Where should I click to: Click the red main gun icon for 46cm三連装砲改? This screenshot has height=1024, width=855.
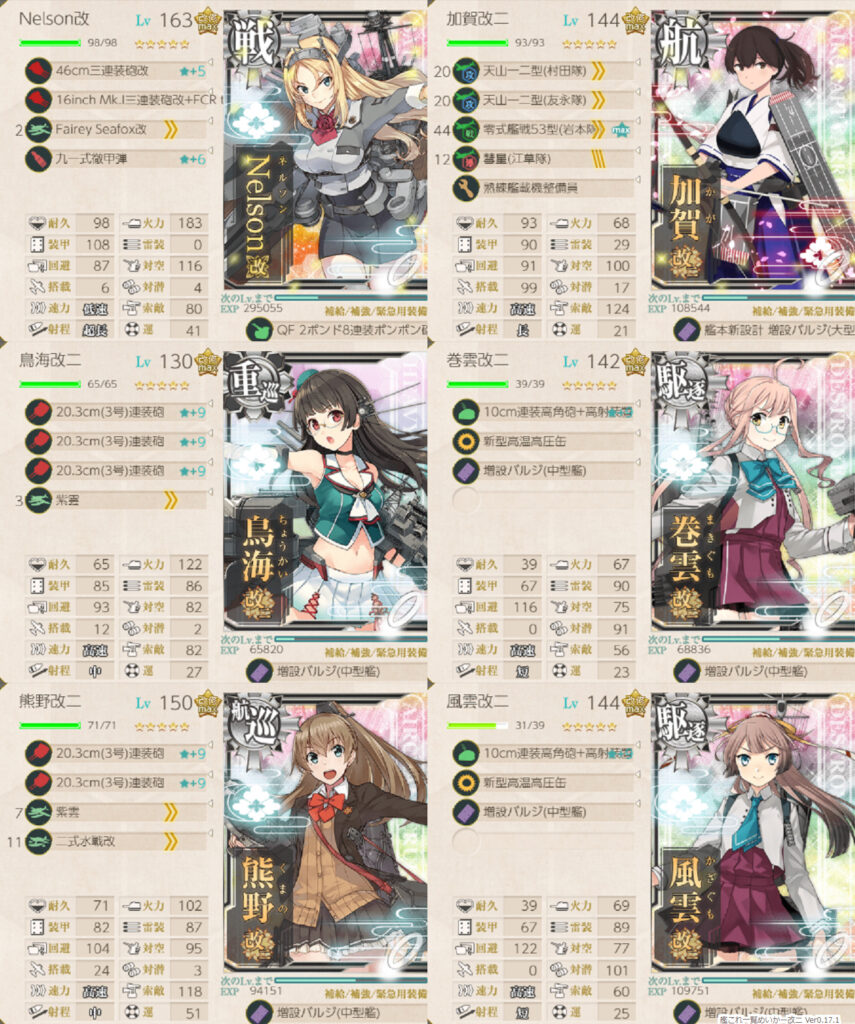[39, 71]
